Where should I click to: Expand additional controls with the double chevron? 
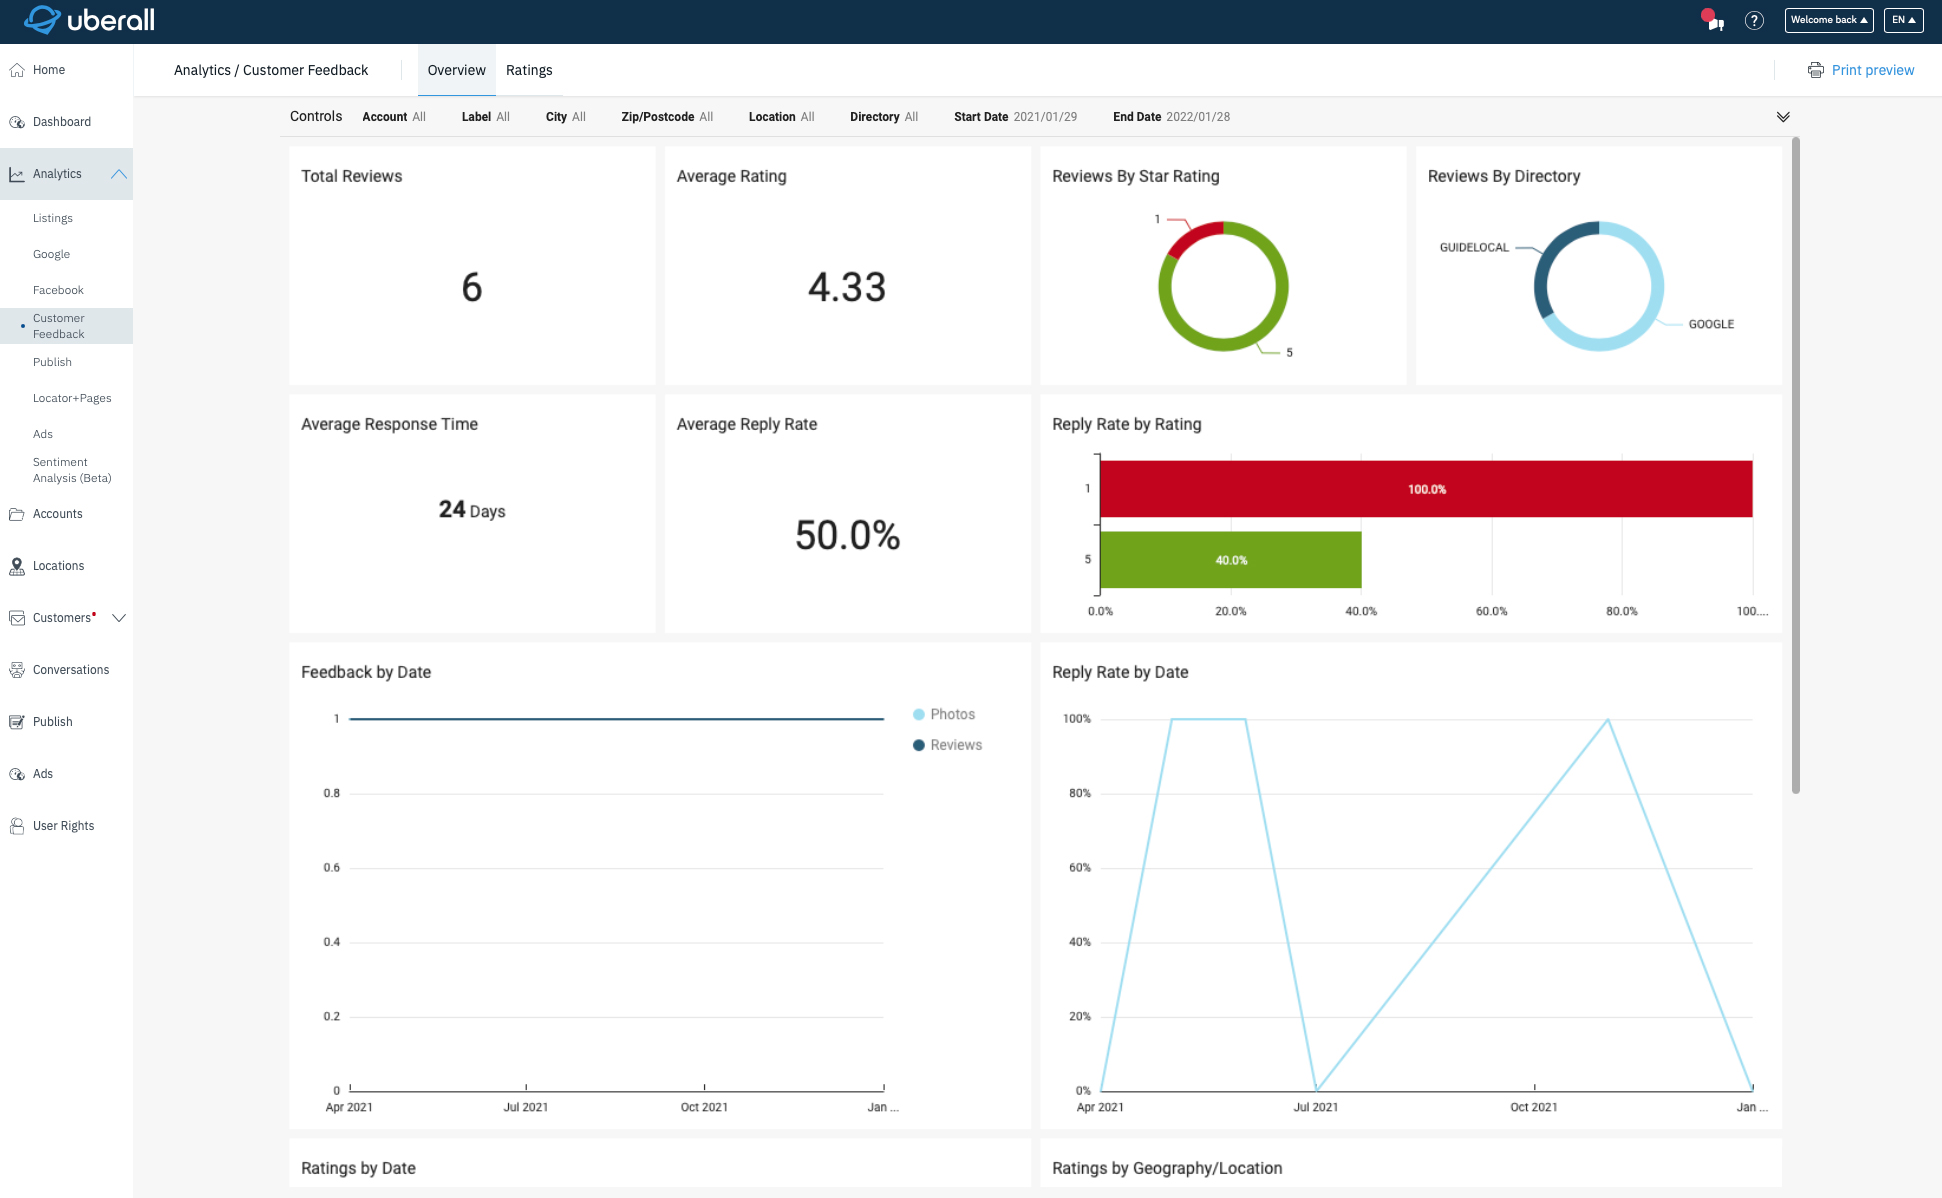pyautogui.click(x=1783, y=116)
